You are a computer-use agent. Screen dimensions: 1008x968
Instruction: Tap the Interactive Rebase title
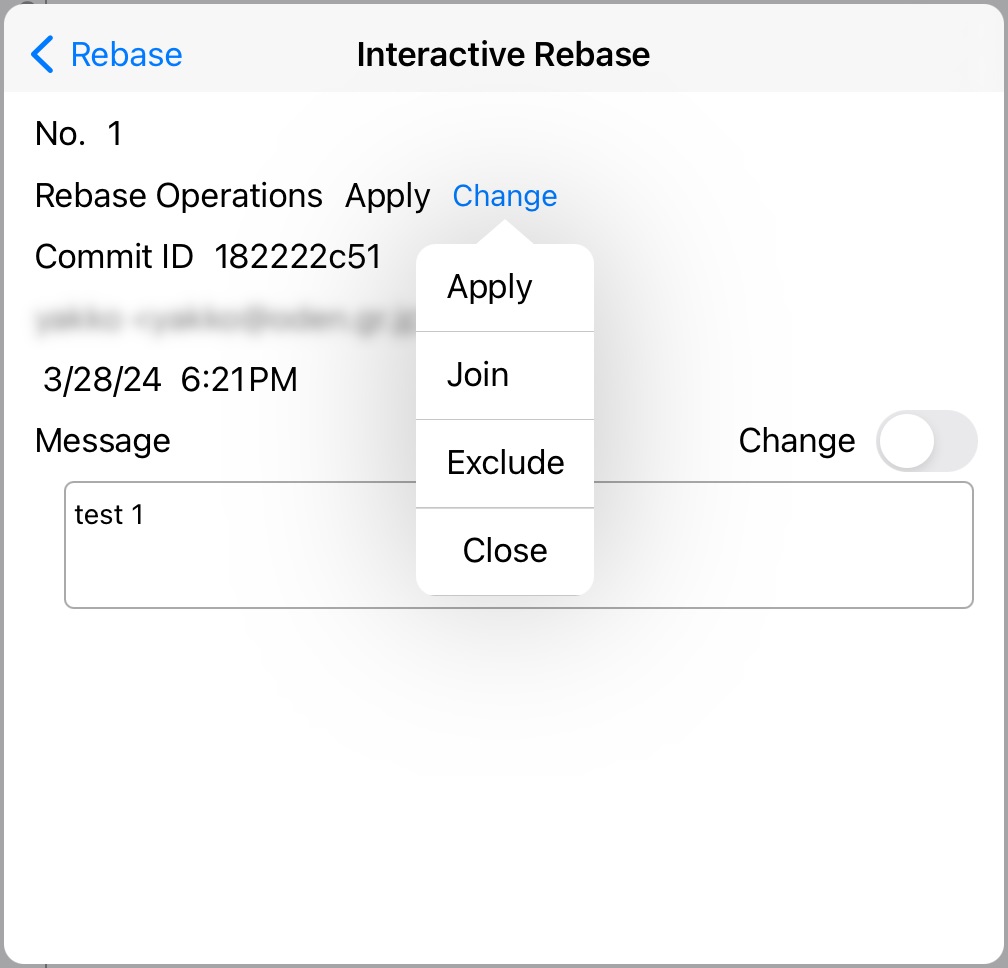pyautogui.click(x=502, y=55)
